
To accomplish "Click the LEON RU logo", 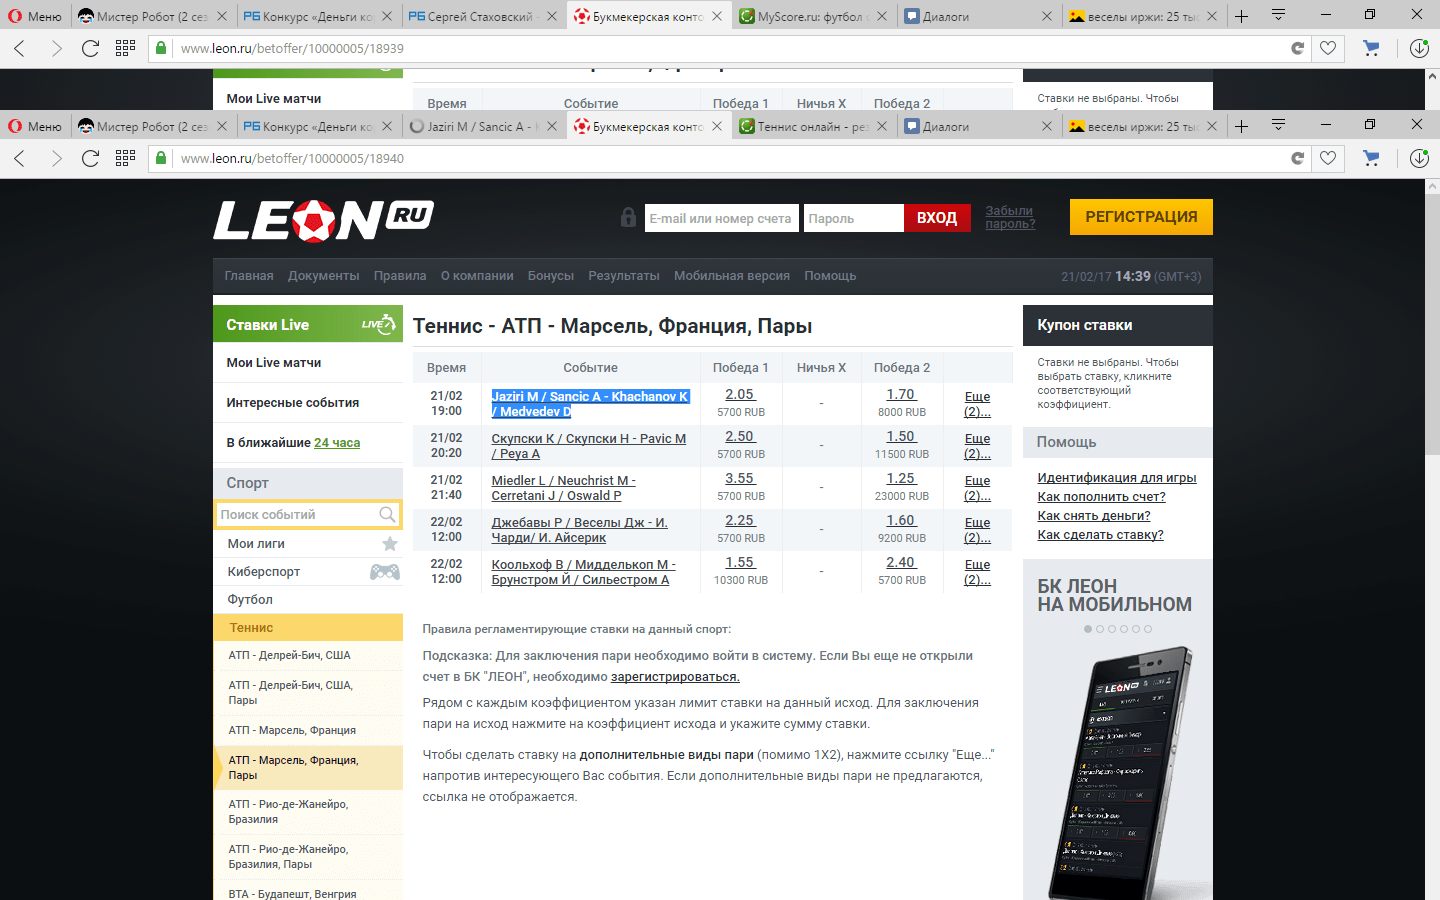I will click(x=323, y=220).
